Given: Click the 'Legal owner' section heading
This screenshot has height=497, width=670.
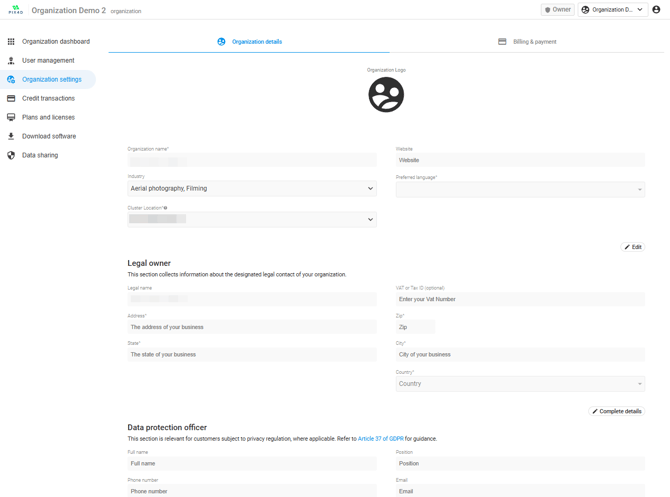Looking at the screenshot, I should 149,263.
